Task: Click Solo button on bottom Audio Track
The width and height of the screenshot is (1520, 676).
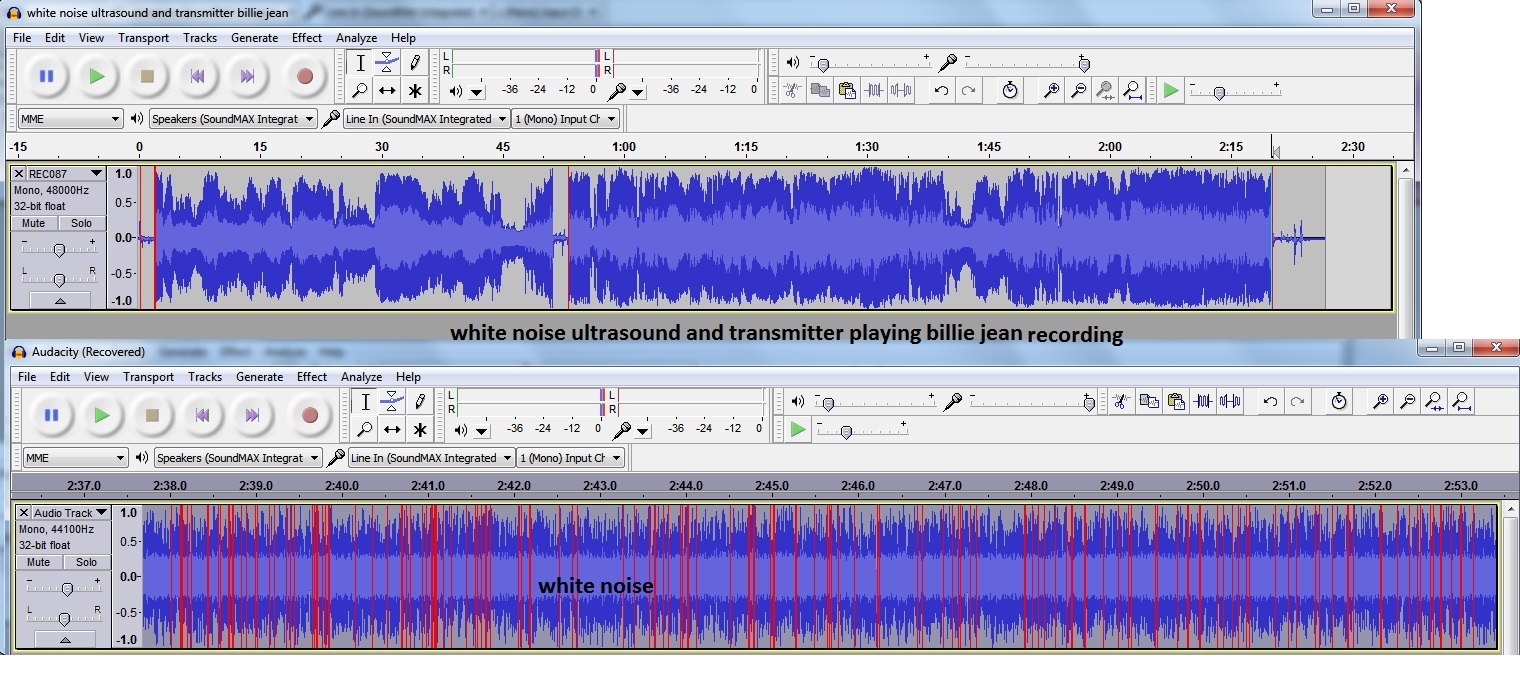Action: tap(86, 562)
